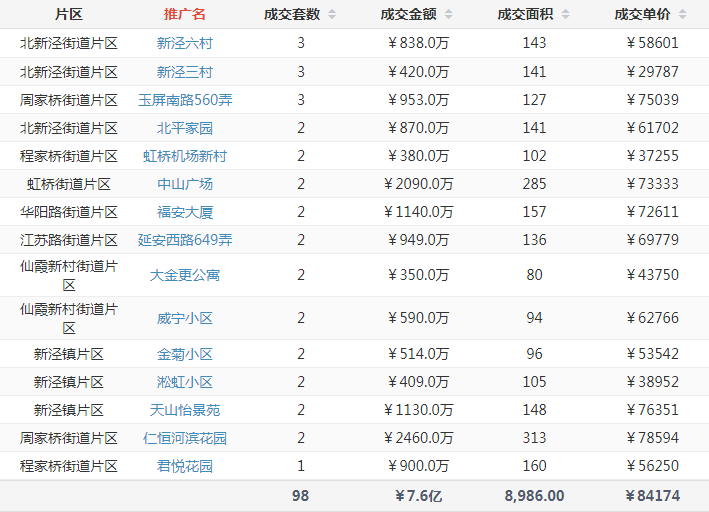709x512 pixels.
Task: Click 江苏路街道片区 district cell
Action: click(69, 240)
